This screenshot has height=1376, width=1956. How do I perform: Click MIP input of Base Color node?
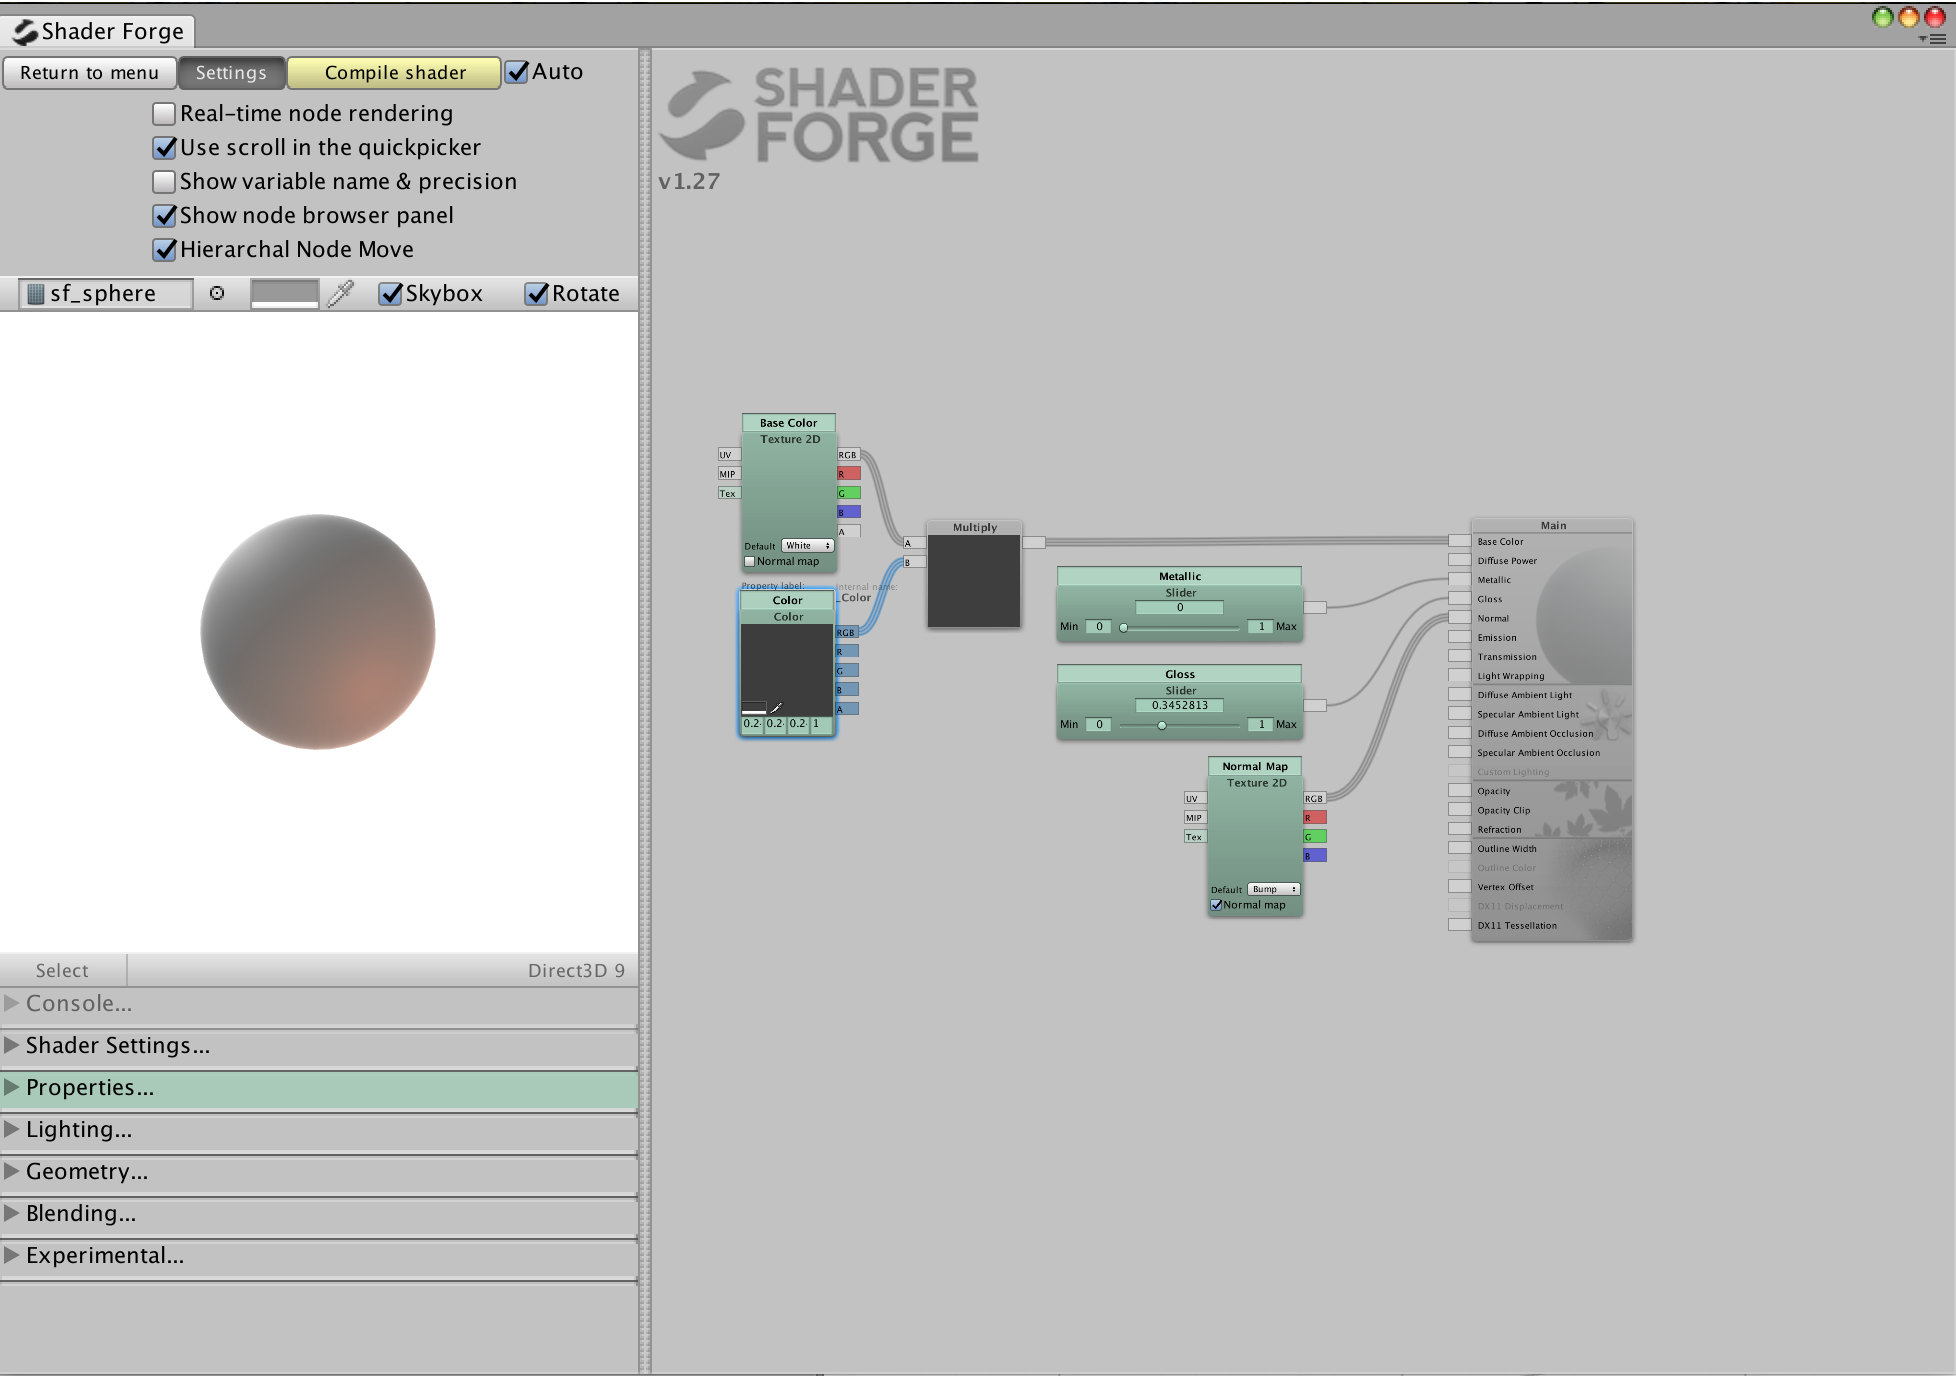click(728, 474)
